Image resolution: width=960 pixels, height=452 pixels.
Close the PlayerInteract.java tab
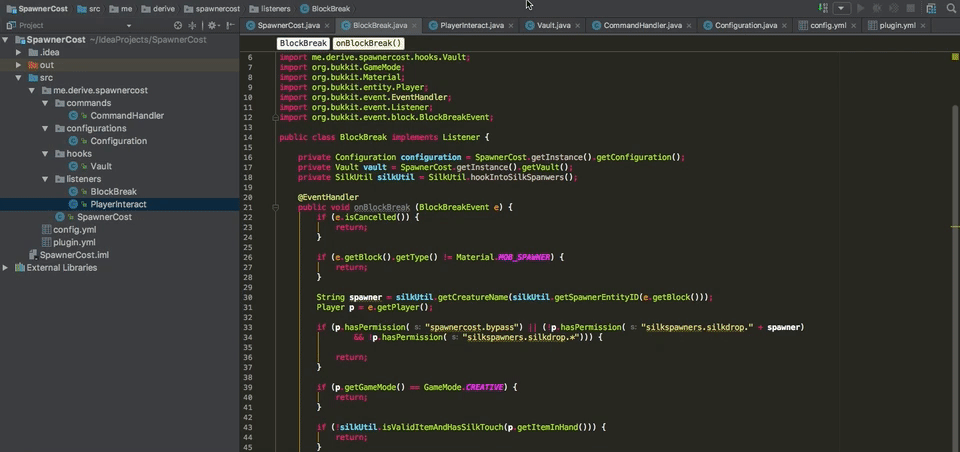click(512, 26)
